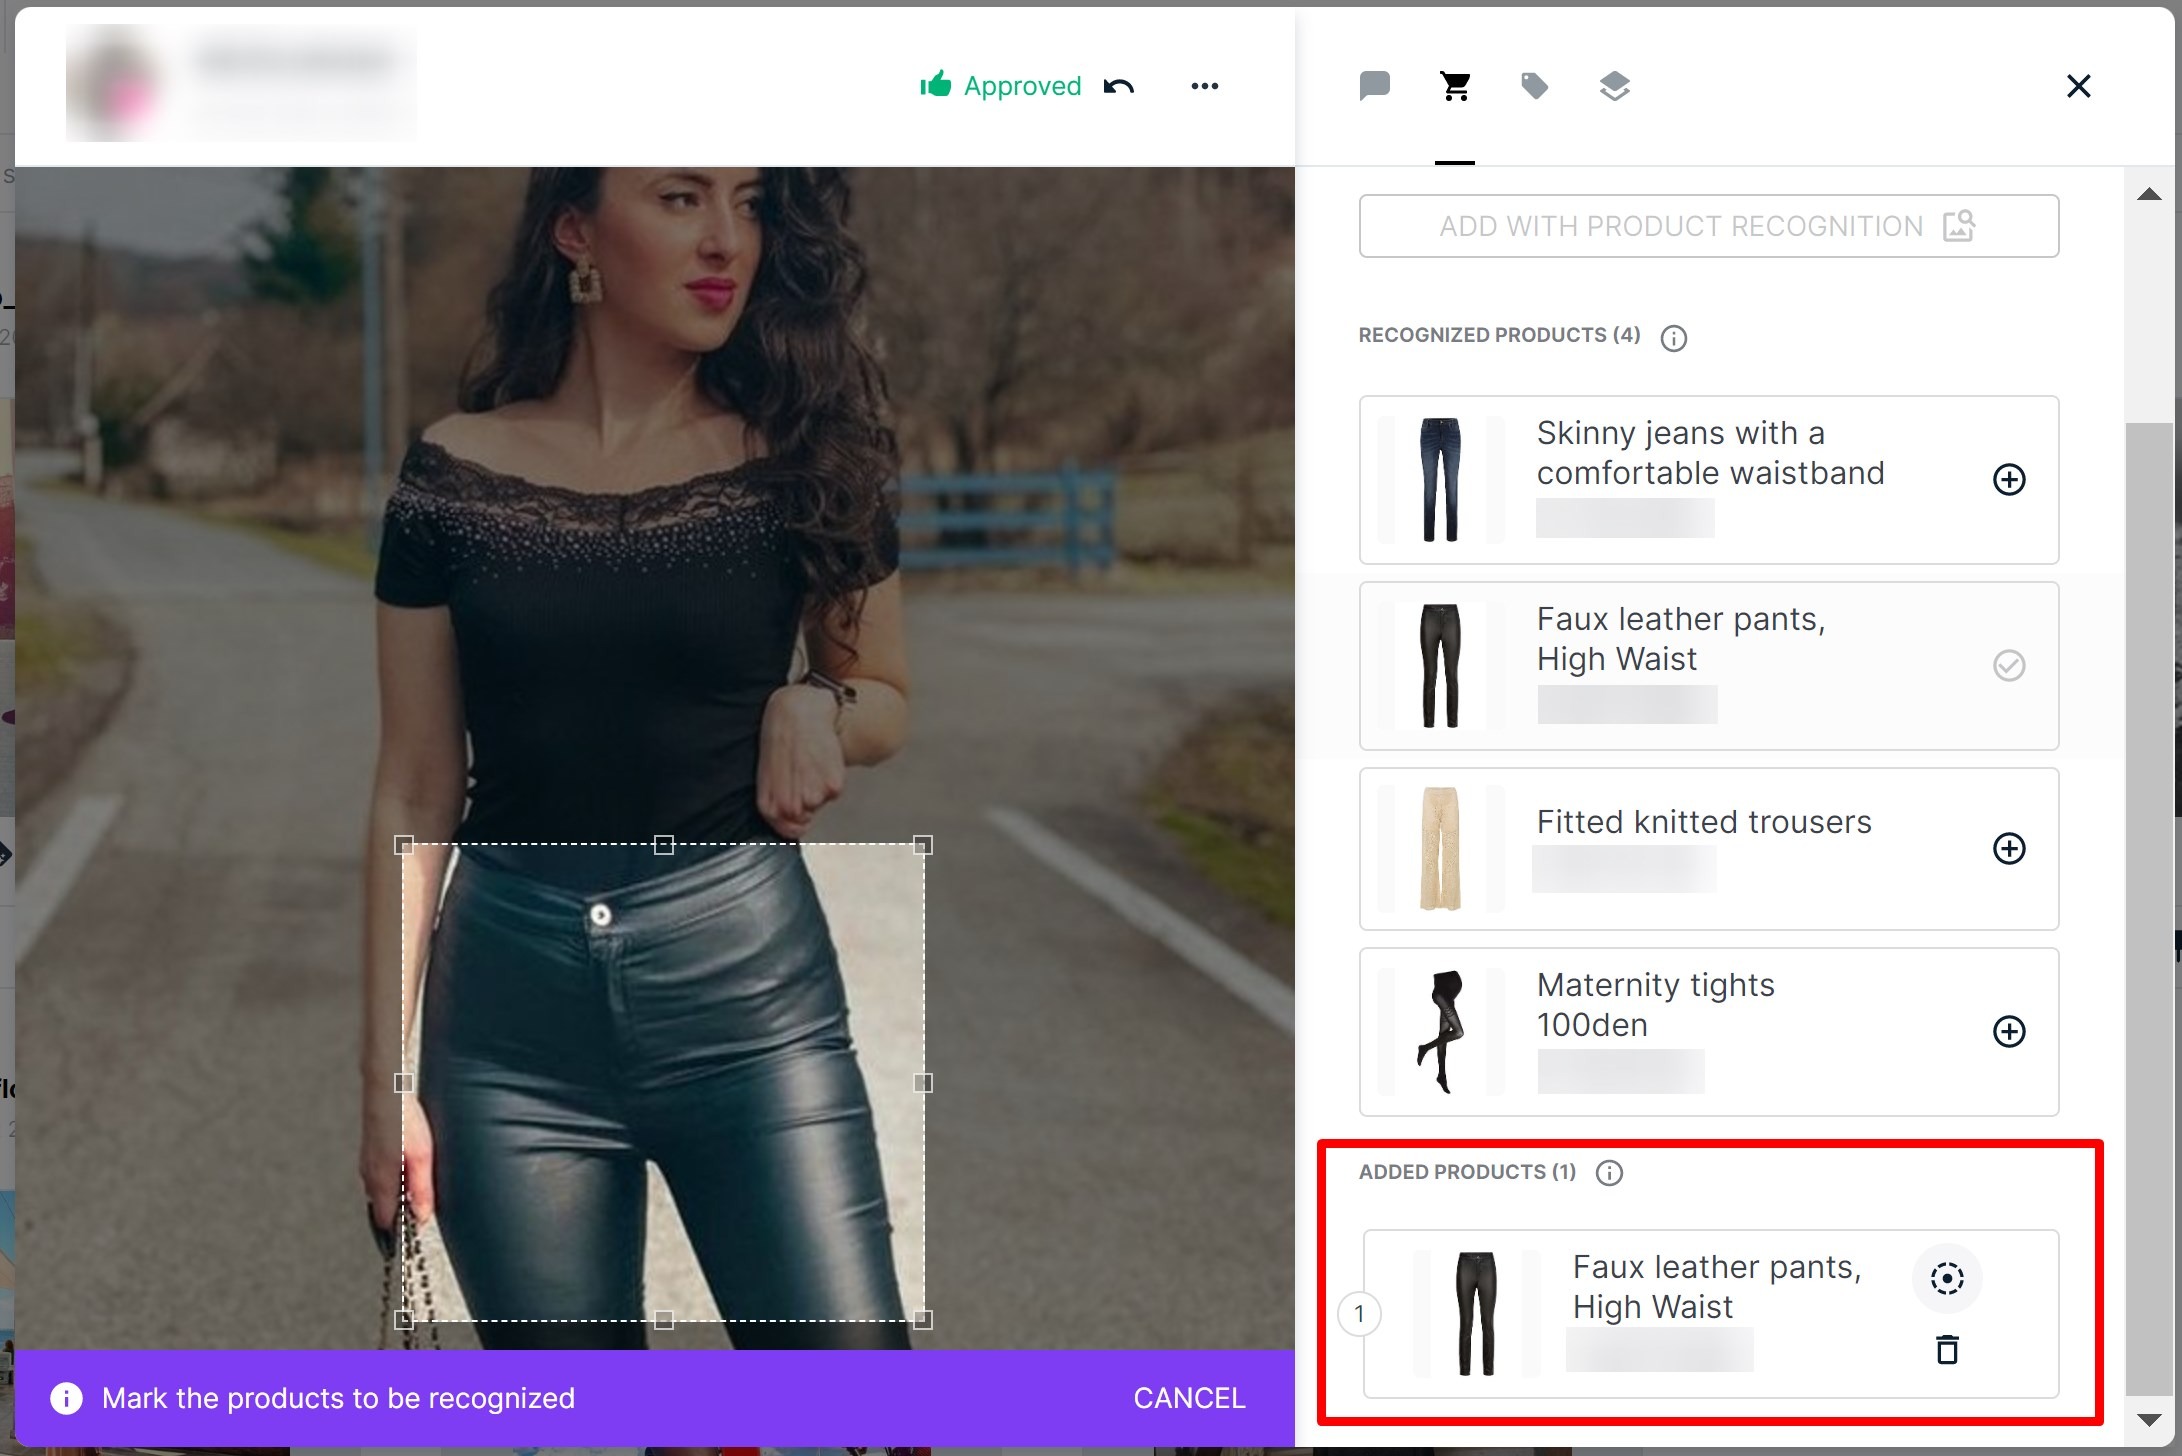
Task: Add Maternity tights 100den with plus icon
Action: pos(2009,1031)
